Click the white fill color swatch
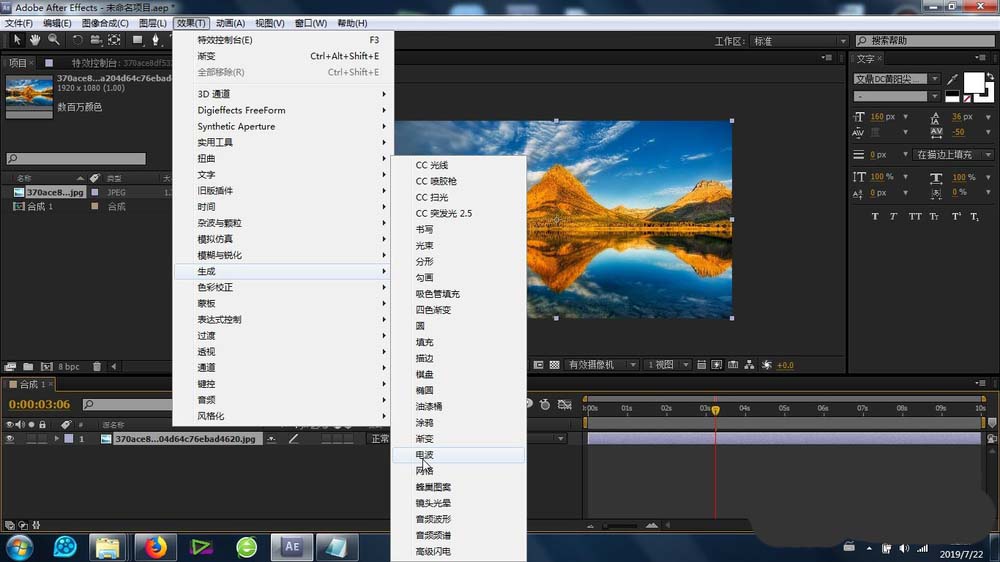 click(x=973, y=83)
